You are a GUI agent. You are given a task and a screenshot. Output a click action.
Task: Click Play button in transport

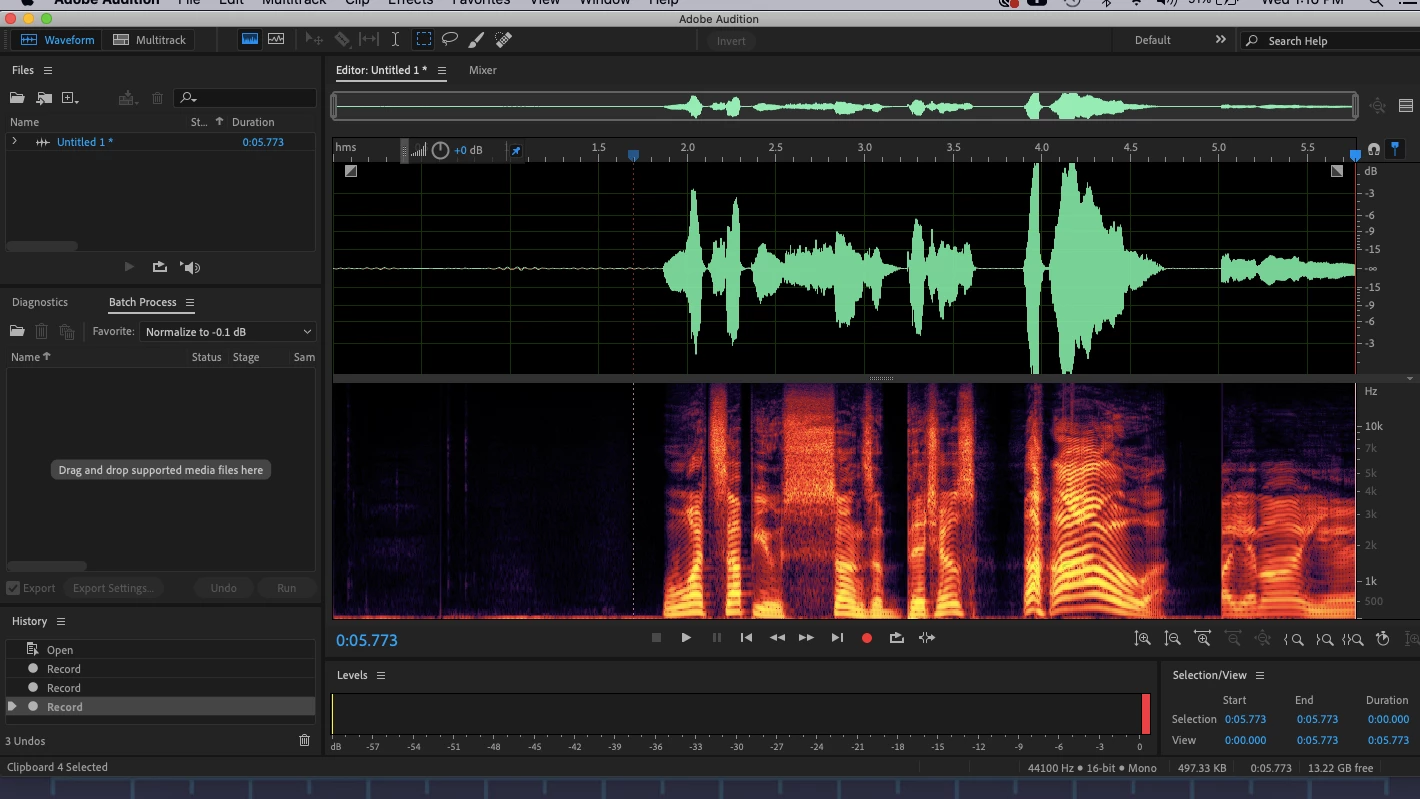[686, 638]
